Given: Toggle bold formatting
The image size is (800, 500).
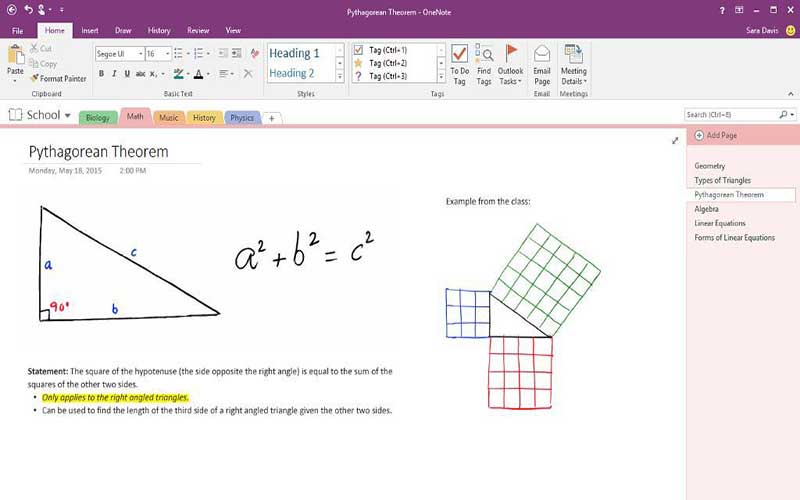Looking at the screenshot, I should coord(102,73).
